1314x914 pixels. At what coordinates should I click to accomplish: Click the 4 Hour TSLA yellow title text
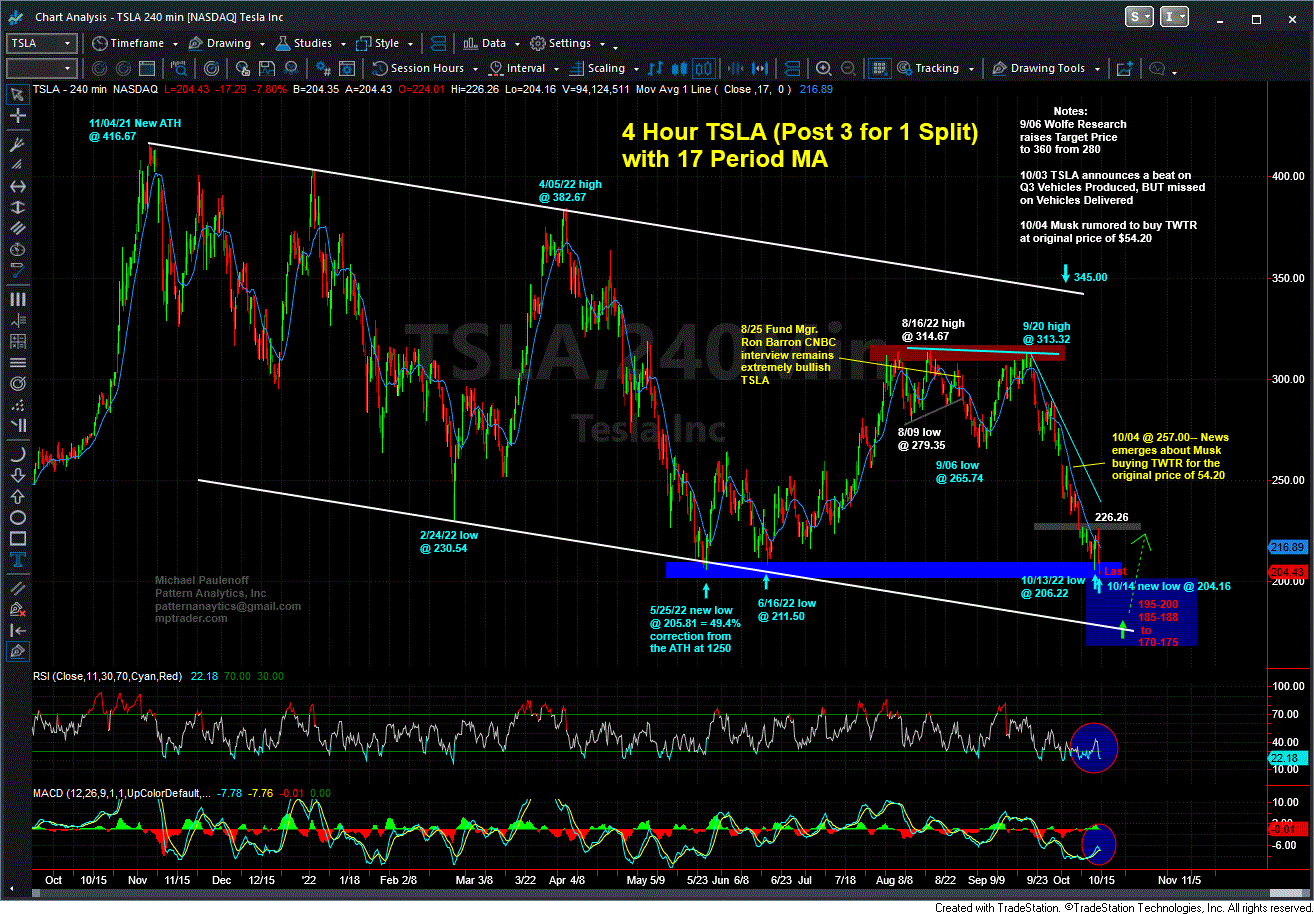coord(799,145)
